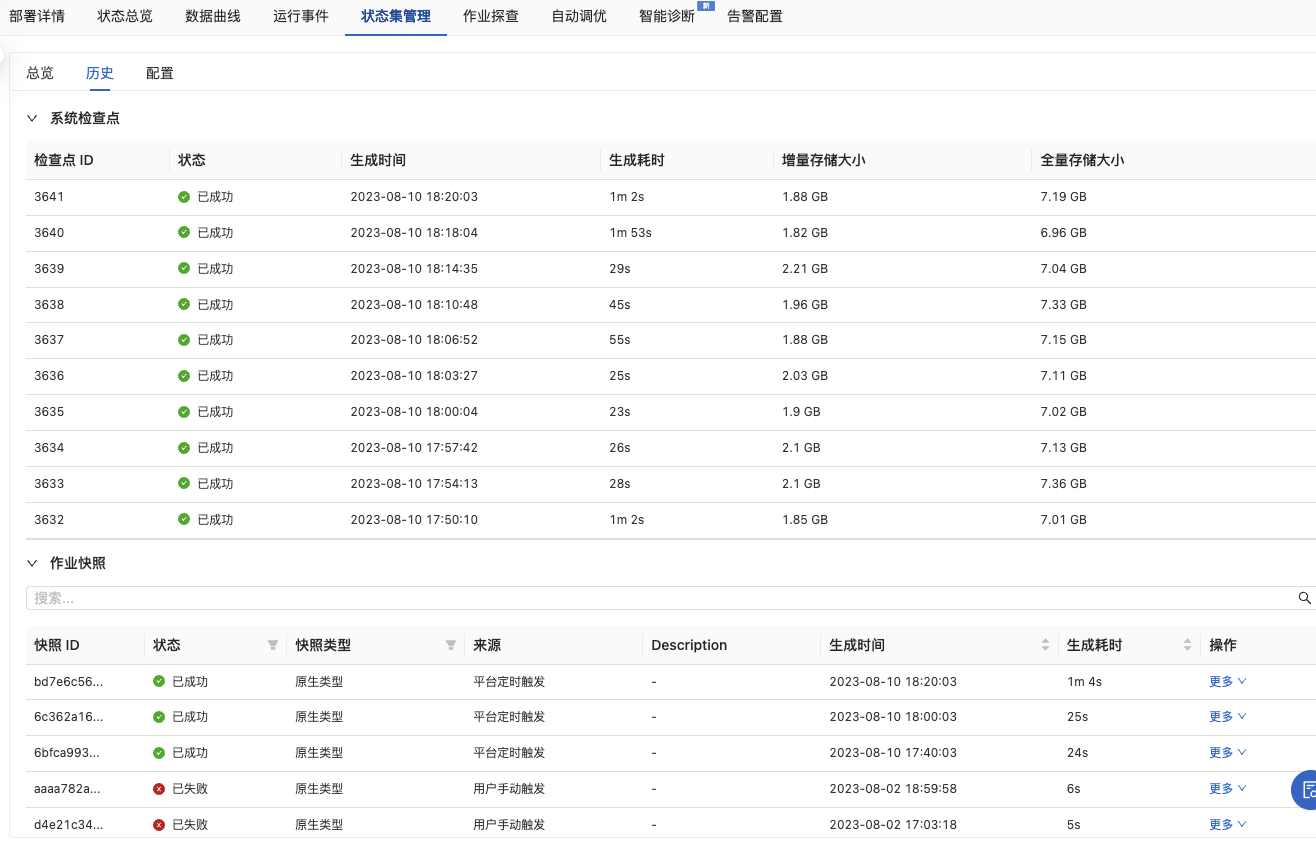Viewport: 1316px width, 843px height.
Task: Click checkpoint ID 3637 cell
Action: coord(49,340)
